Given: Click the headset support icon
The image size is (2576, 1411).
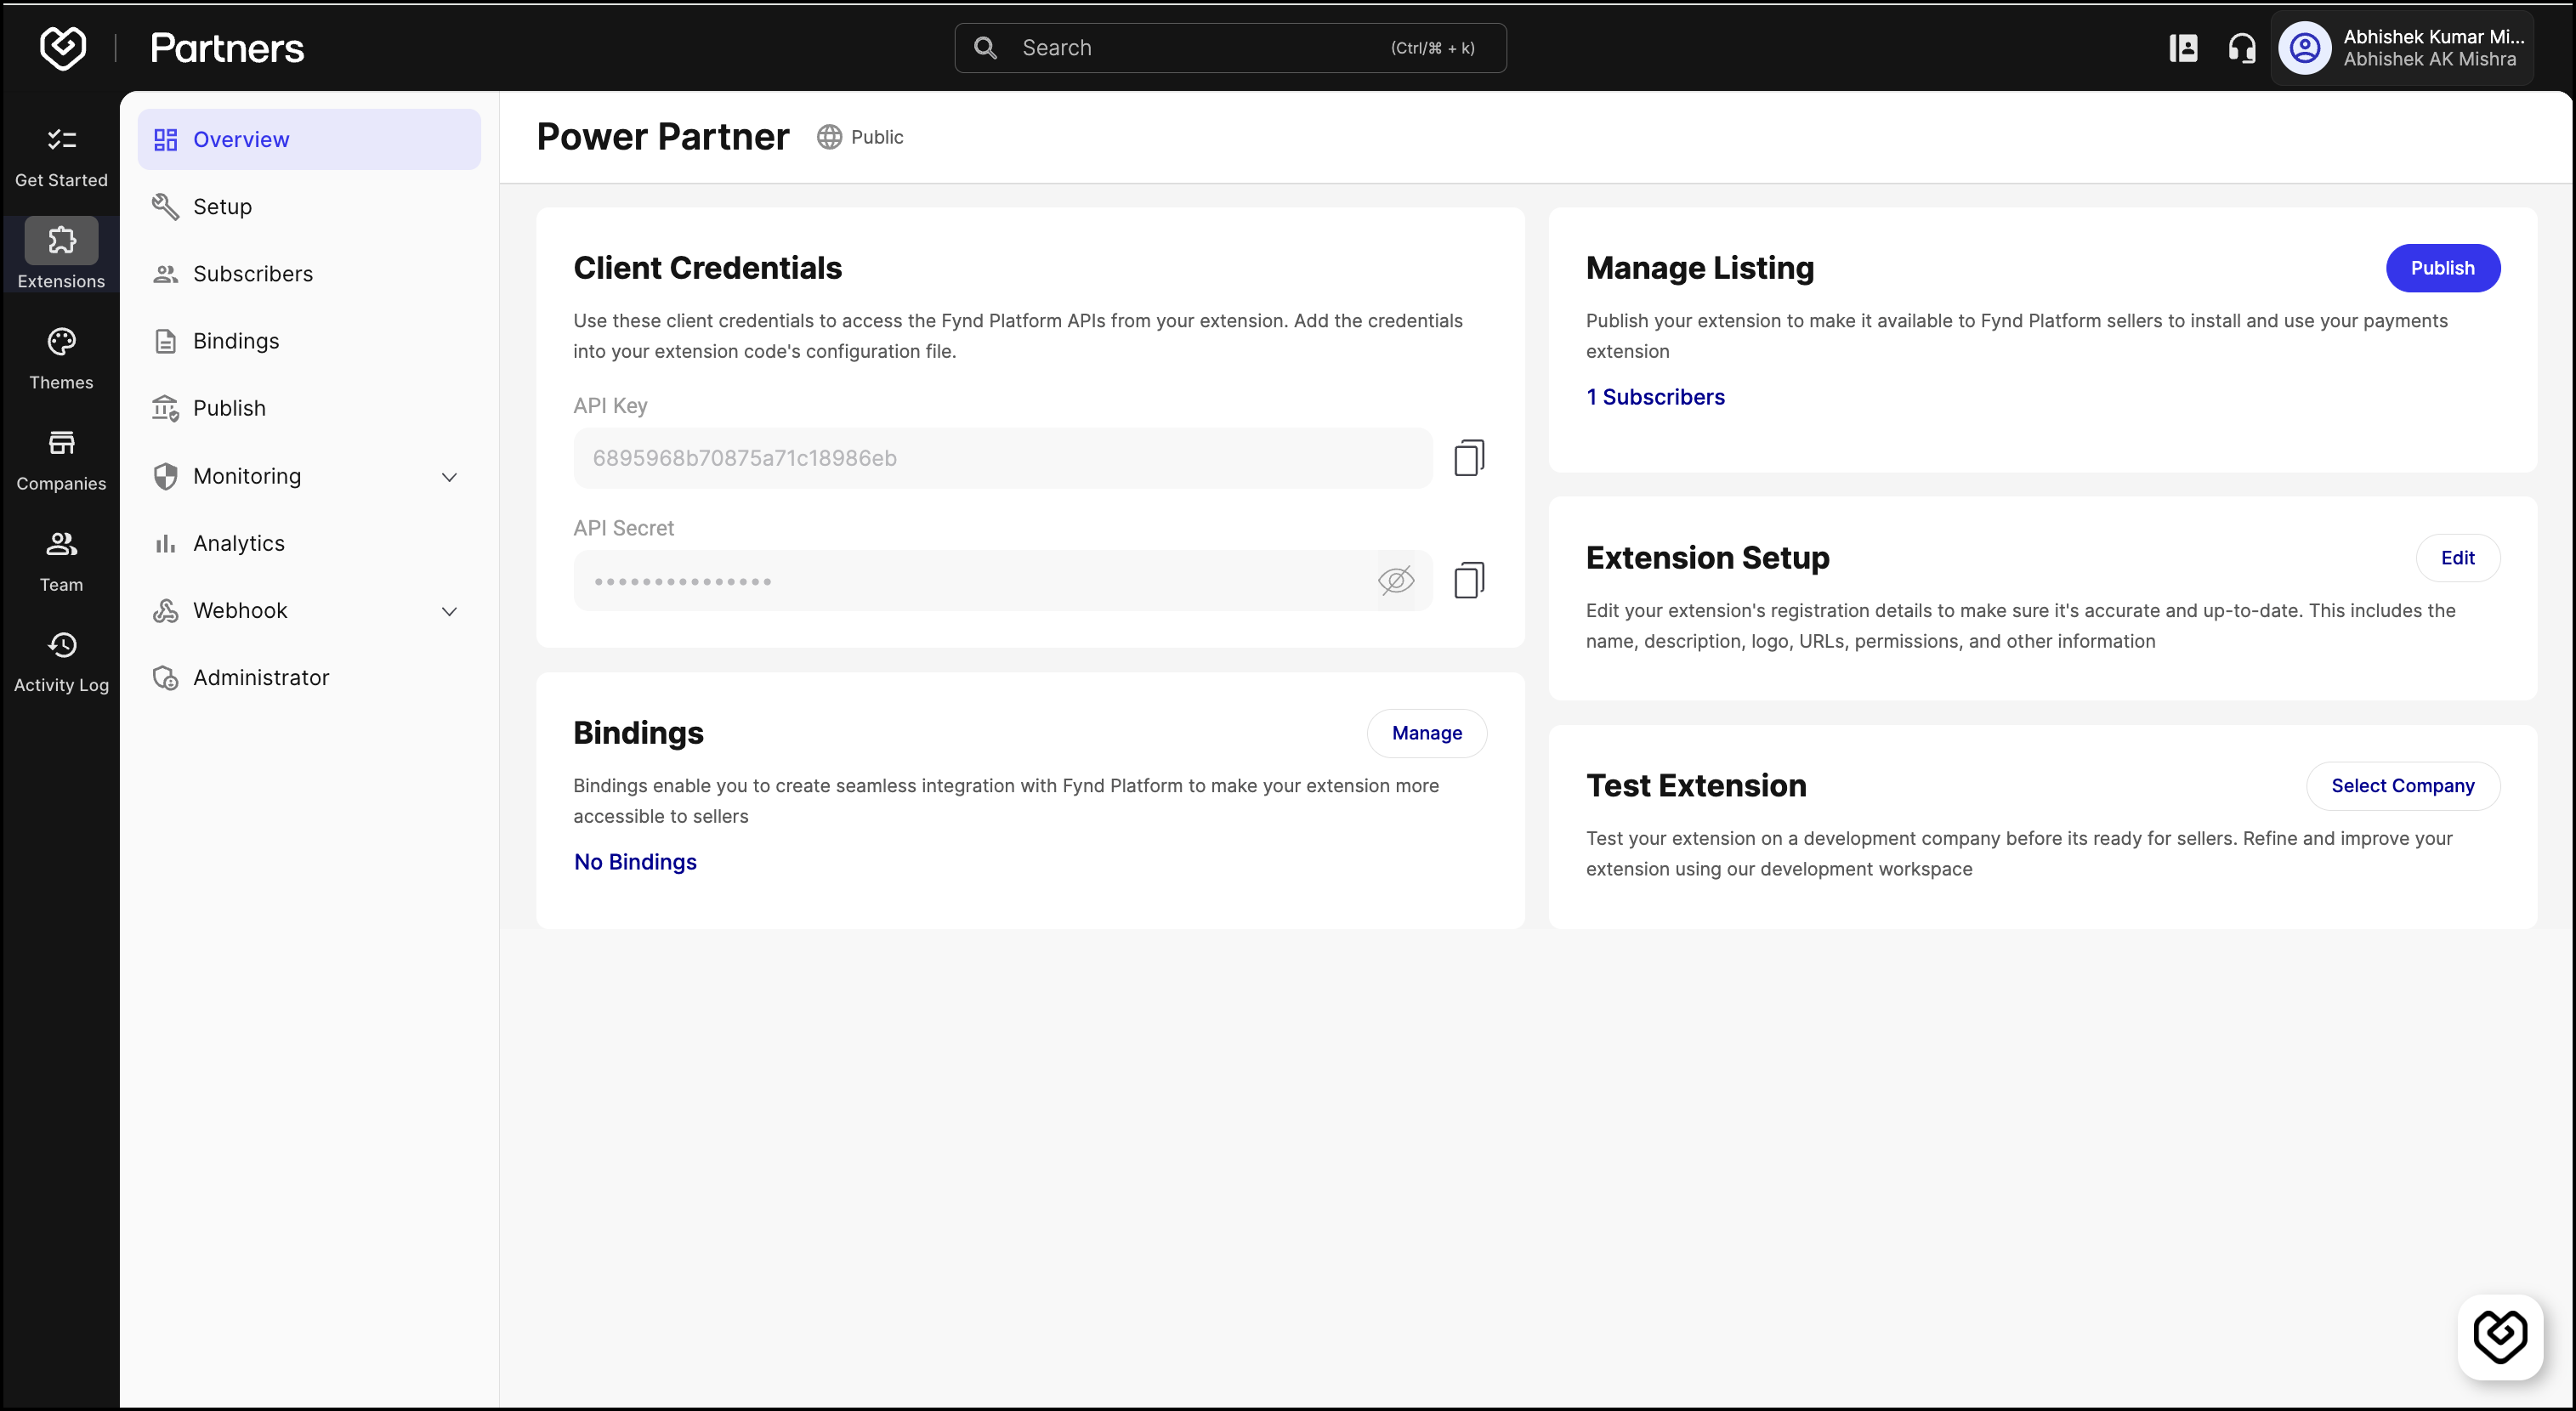Looking at the screenshot, I should point(2241,48).
